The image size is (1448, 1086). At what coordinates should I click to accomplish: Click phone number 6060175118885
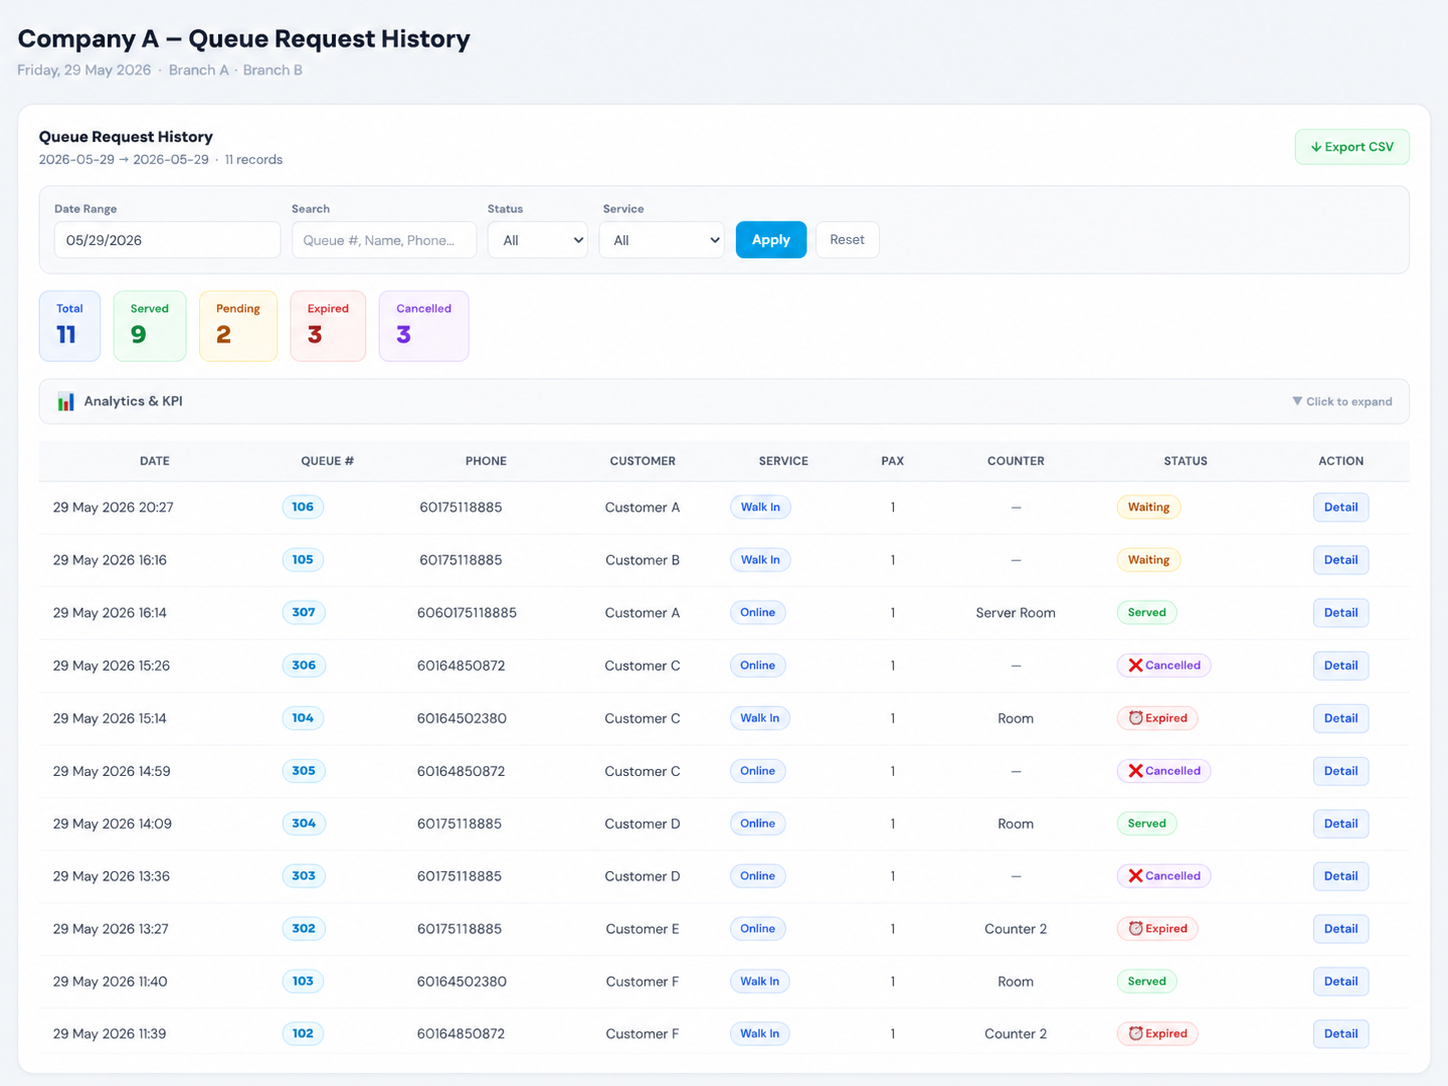tap(467, 613)
